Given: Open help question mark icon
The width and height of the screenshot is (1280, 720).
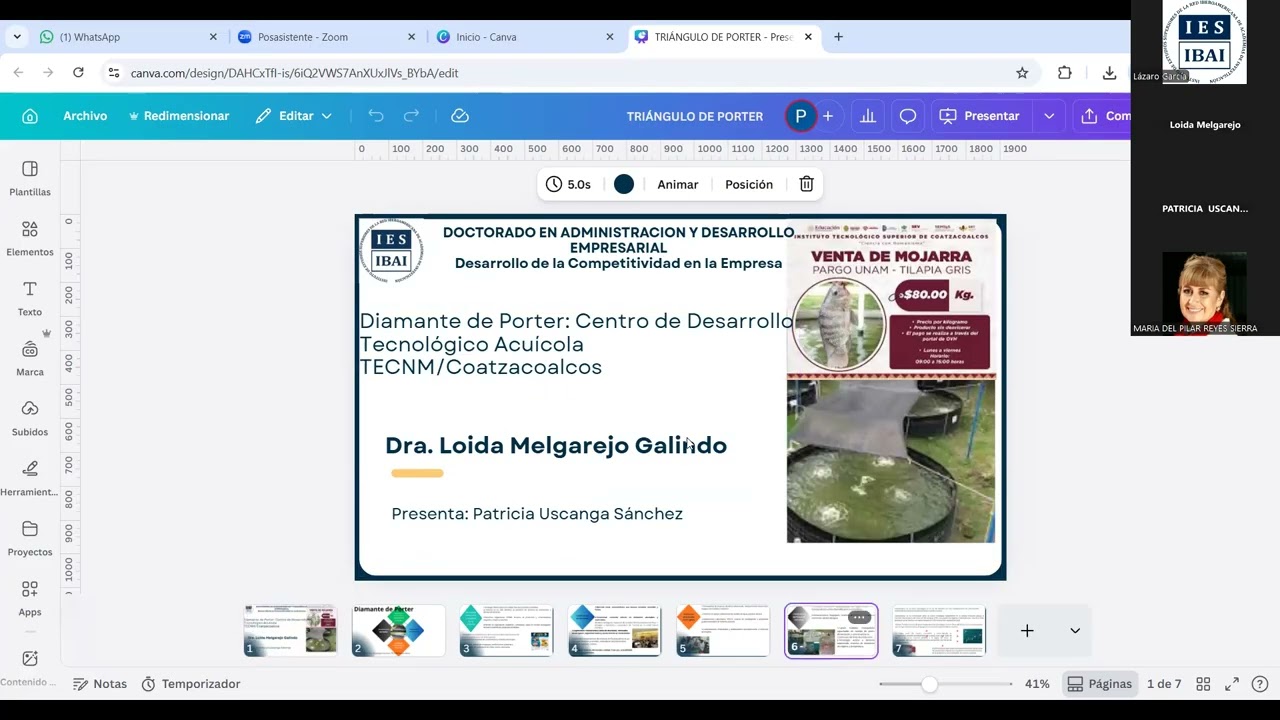Looking at the screenshot, I should pos(1260,684).
